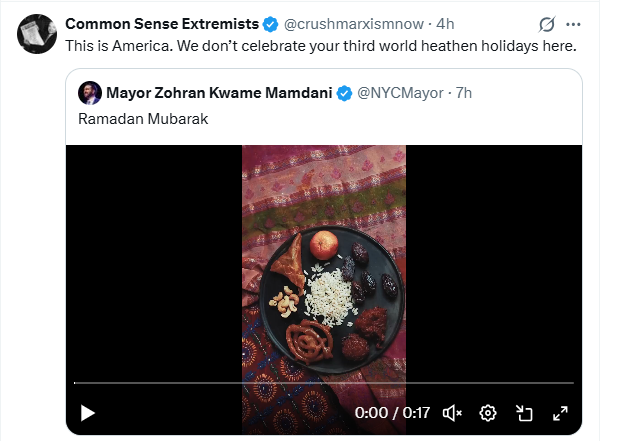Viewport: 630px width, 441px height.
Task: Open Mayor Zohran Kwame Mamdani's avatar
Action: tap(89, 93)
